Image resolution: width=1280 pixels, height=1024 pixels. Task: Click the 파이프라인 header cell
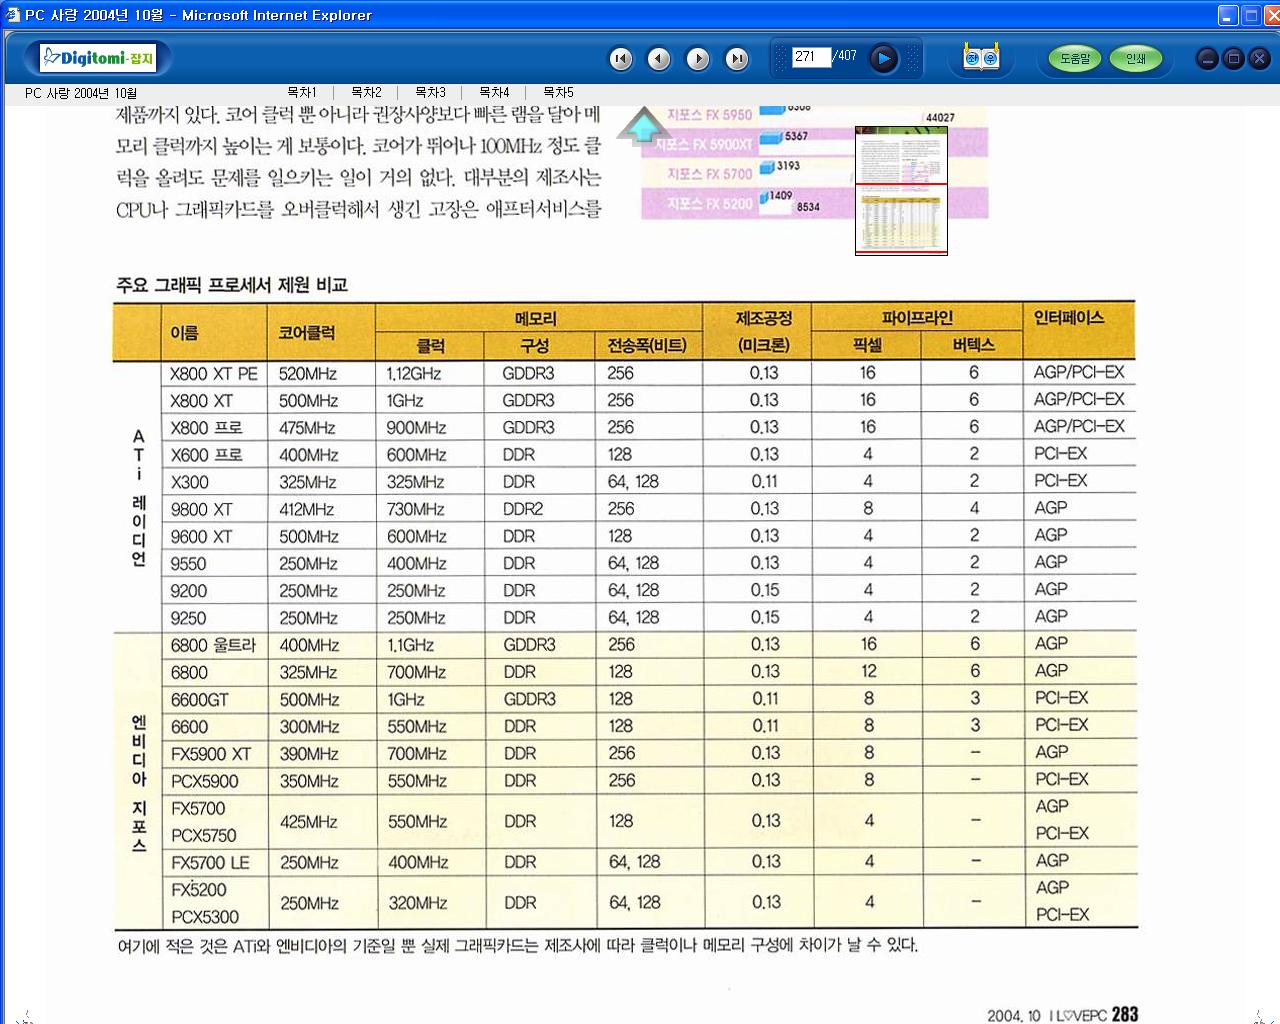pyautogui.click(x=917, y=318)
